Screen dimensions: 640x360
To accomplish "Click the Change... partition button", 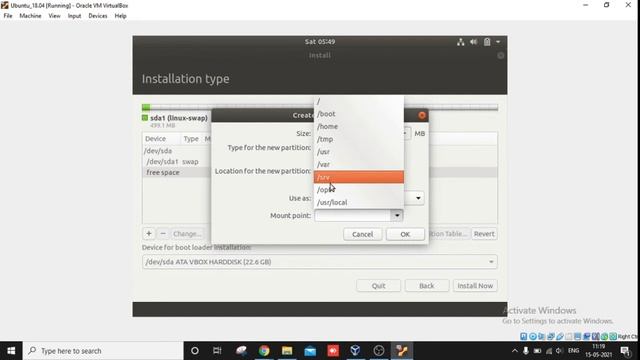I will point(187,234).
